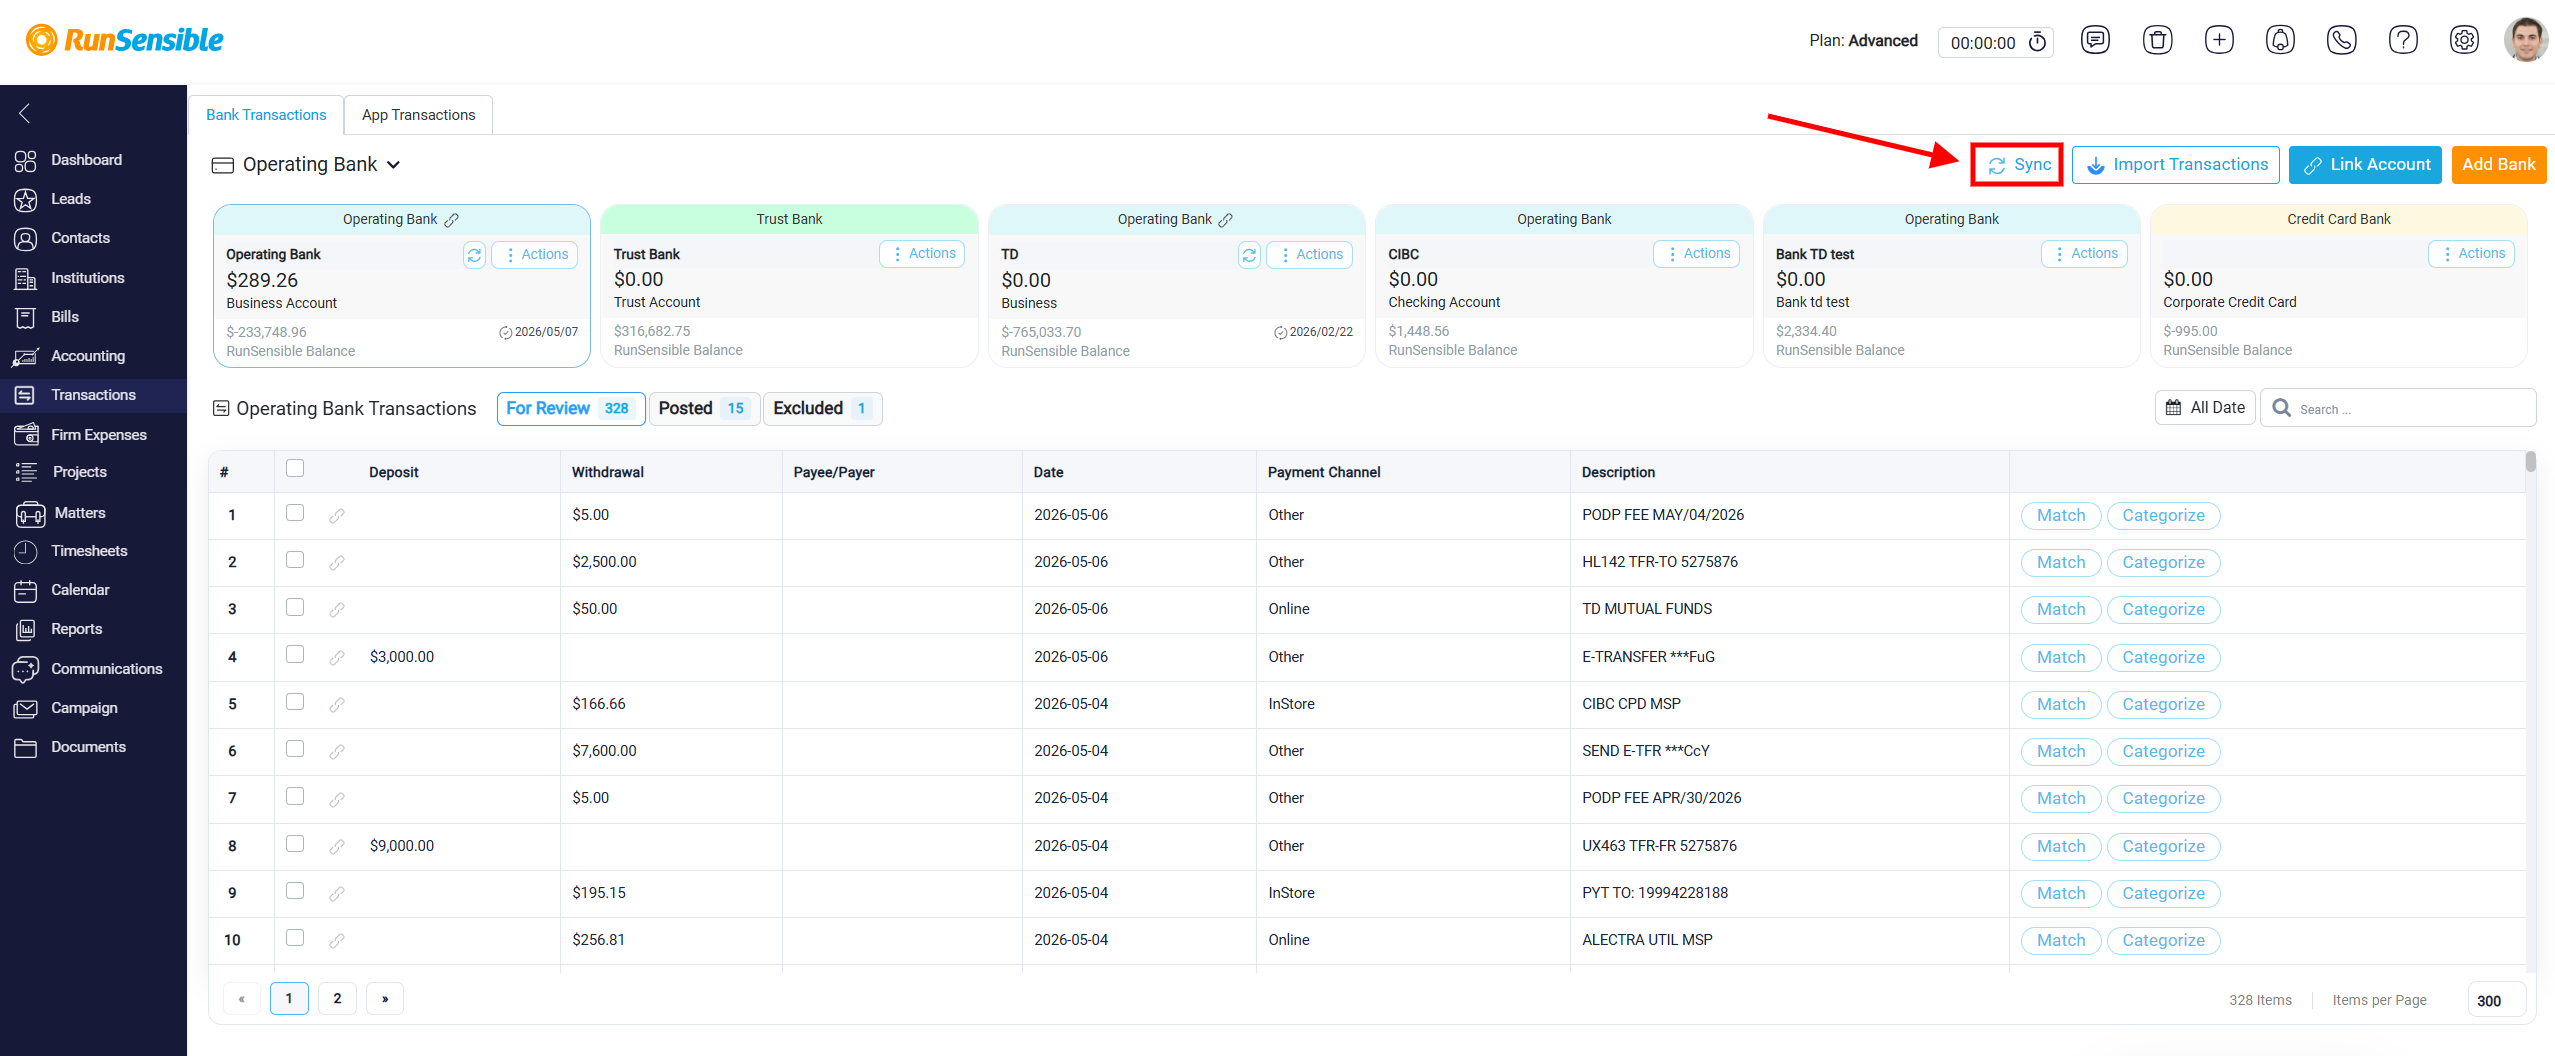2555x1056 pixels.
Task: Open the phone call icon in header
Action: coord(2342,40)
